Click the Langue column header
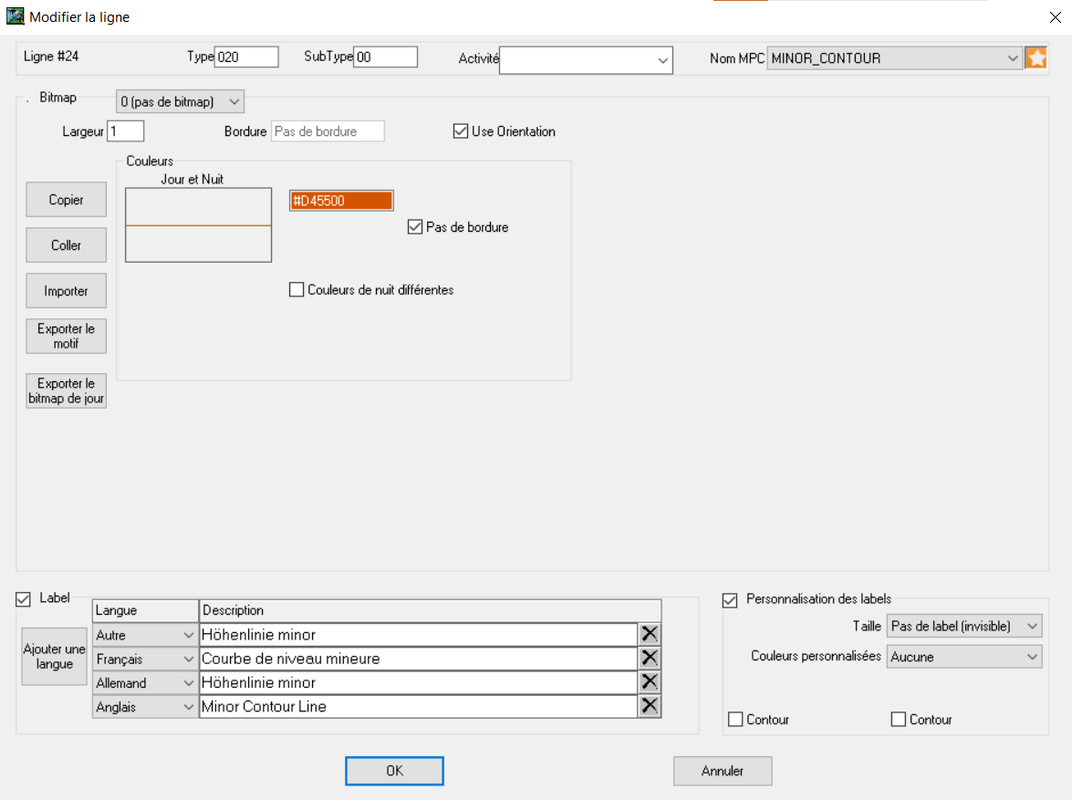 tap(146, 610)
